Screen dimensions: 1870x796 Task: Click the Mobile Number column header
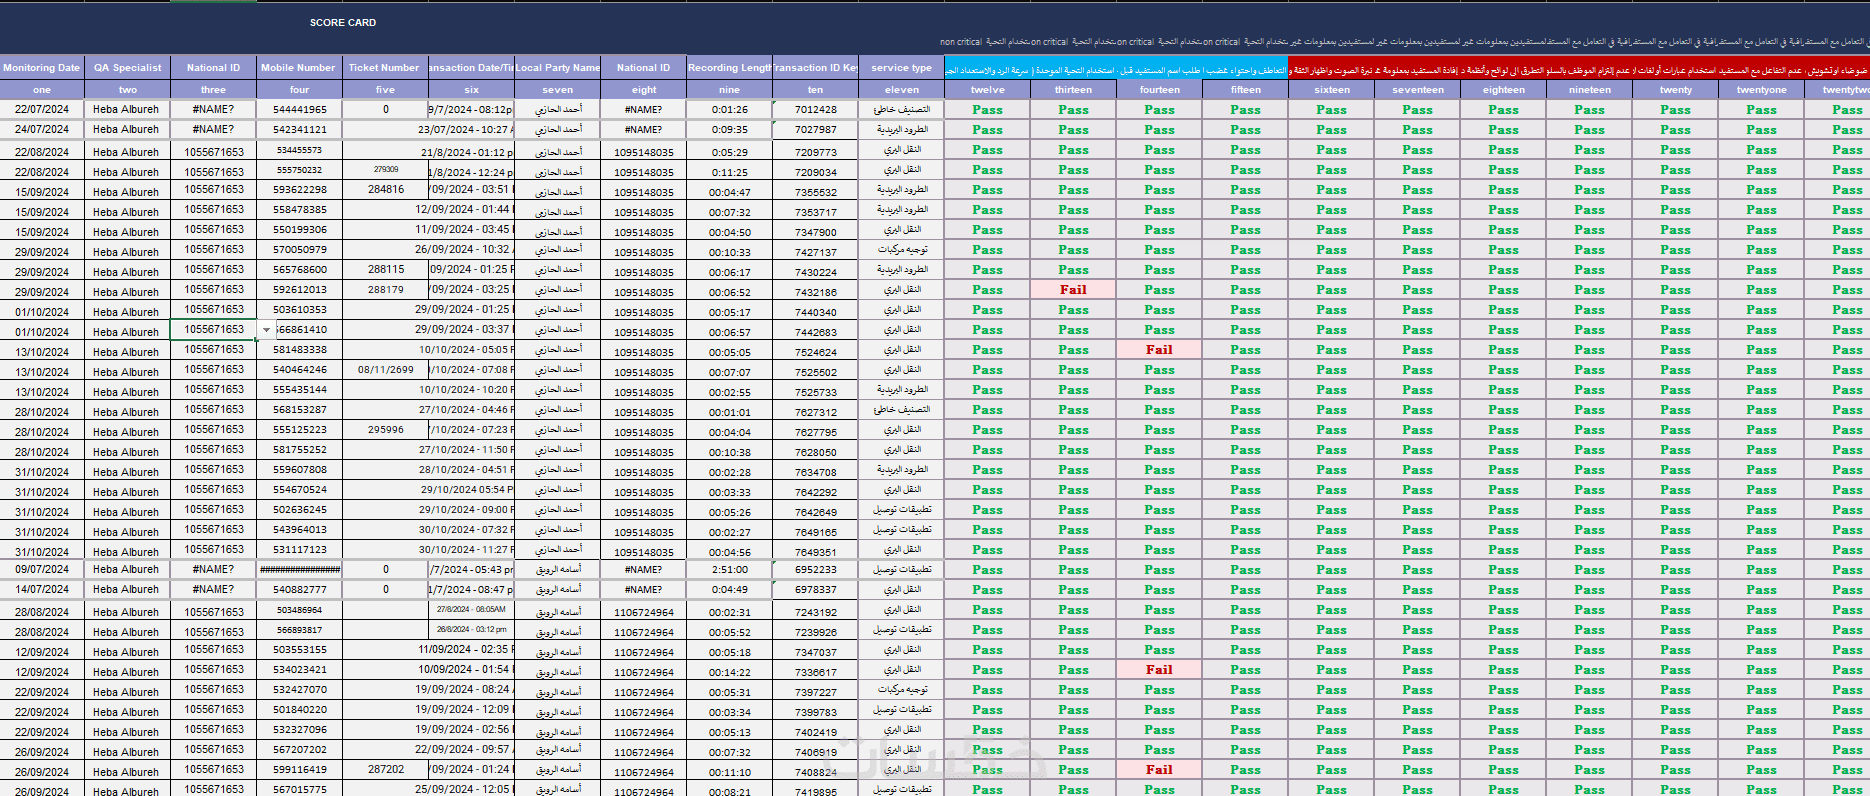(x=299, y=68)
